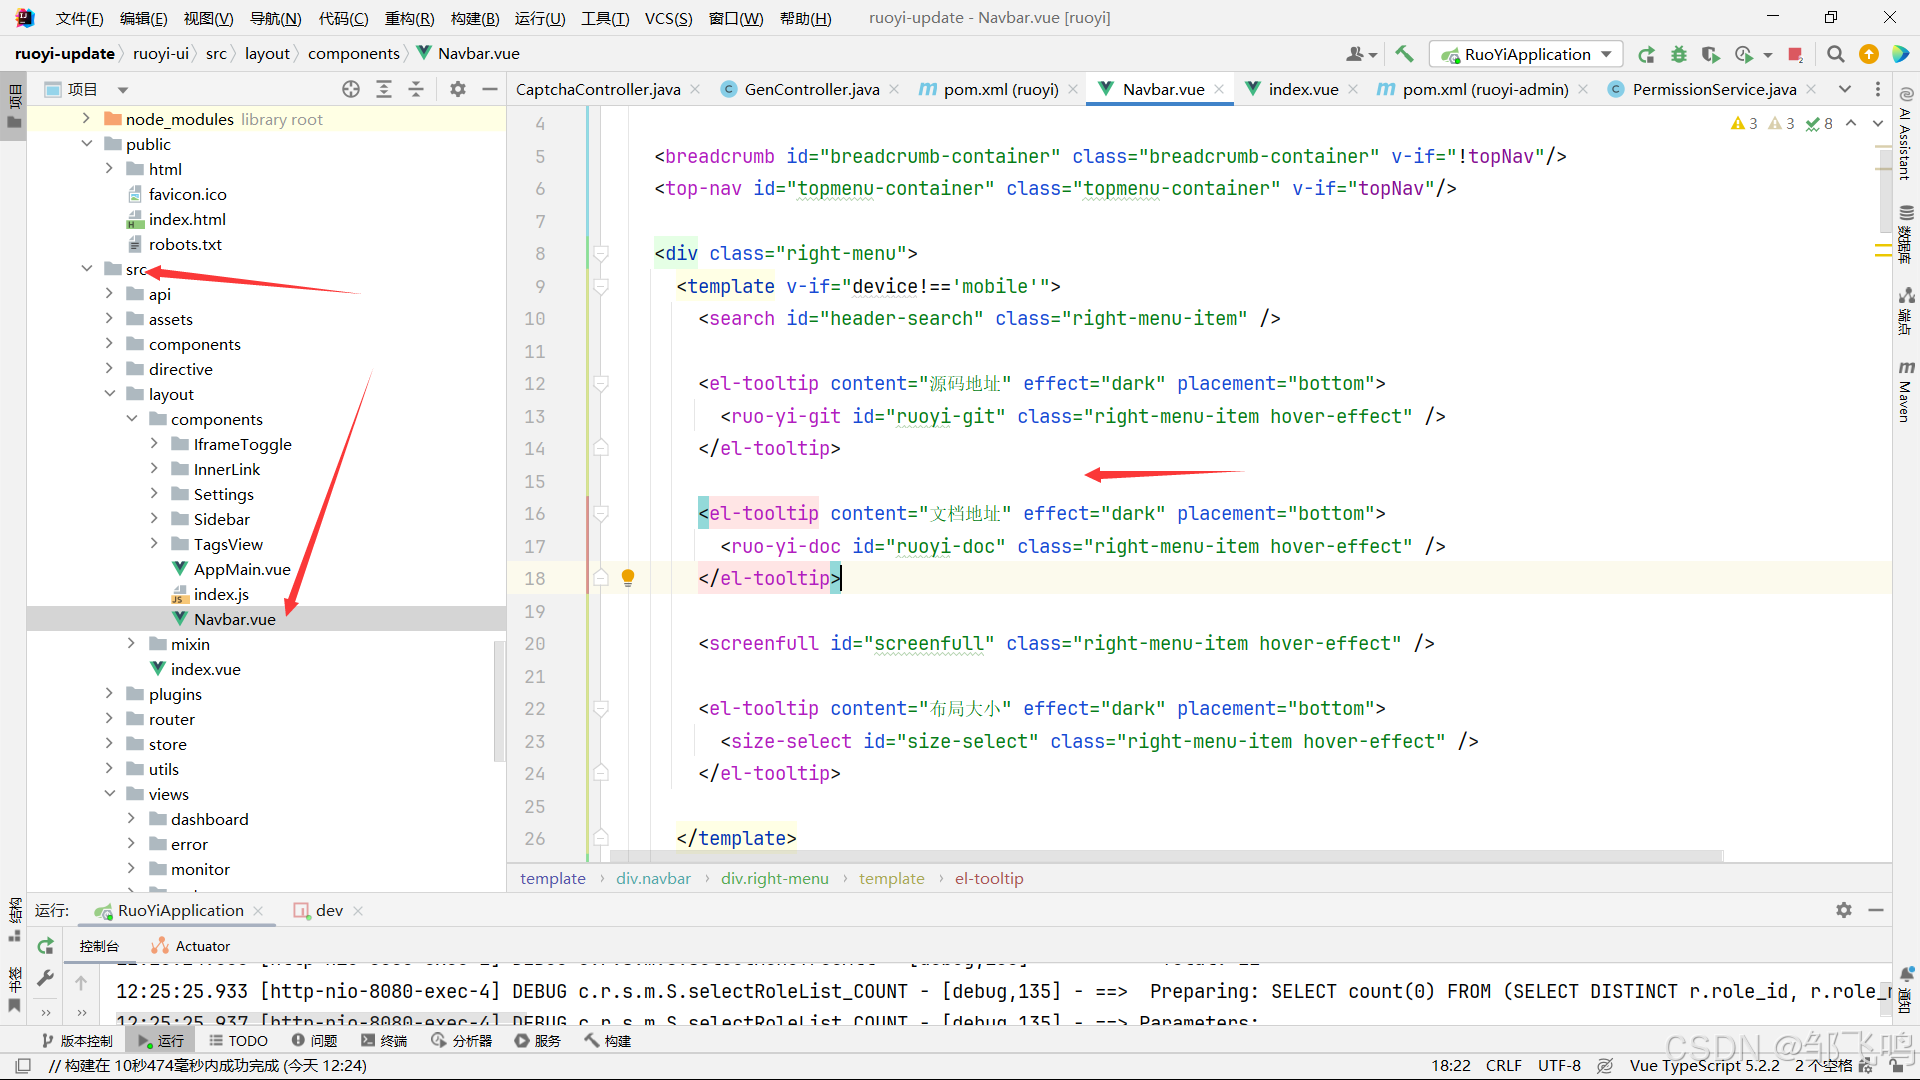1920x1080 pixels.
Task: Select opened file locate target icon
Action: (x=351, y=89)
